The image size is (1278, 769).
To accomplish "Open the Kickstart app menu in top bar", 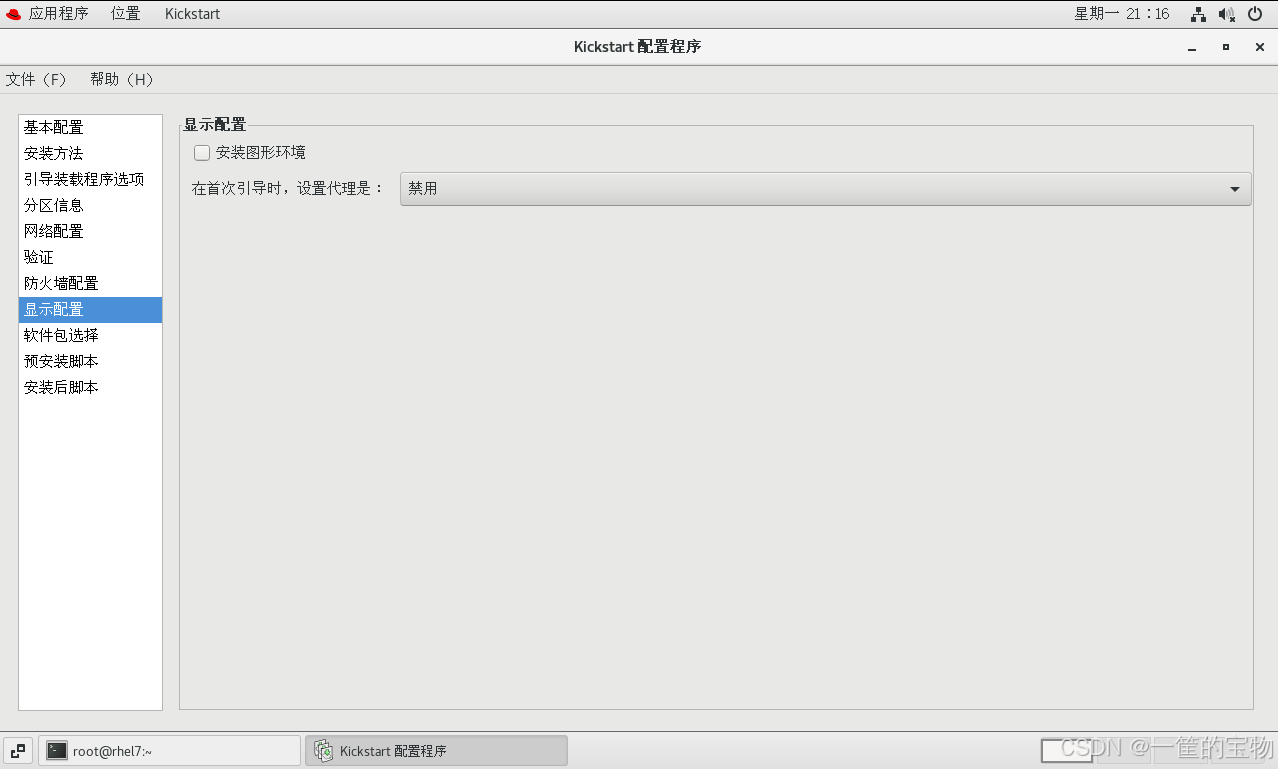I will pos(192,14).
